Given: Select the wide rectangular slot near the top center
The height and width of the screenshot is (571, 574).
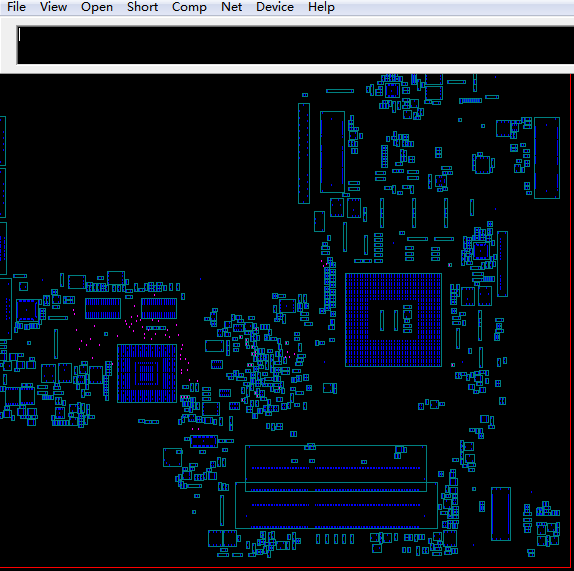Looking at the screenshot, I should (x=332, y=152).
